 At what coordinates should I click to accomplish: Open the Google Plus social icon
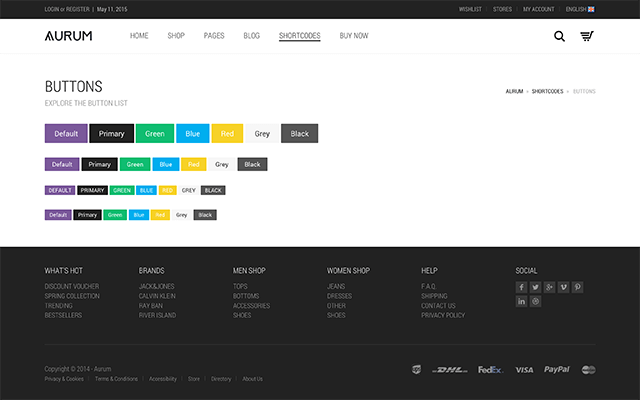[549, 287]
